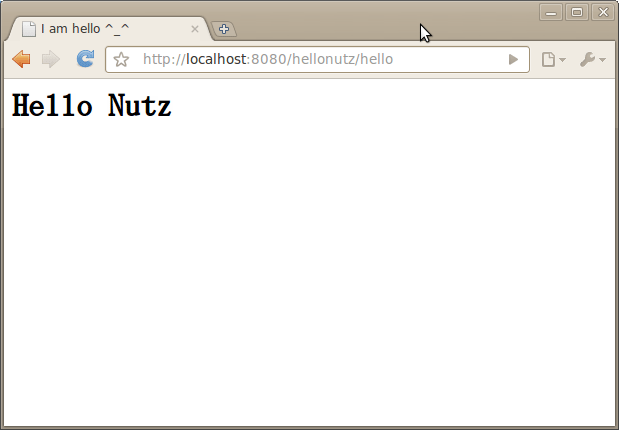This screenshot has height=430, width=619.
Task: Maximize the browser window
Action: point(577,12)
